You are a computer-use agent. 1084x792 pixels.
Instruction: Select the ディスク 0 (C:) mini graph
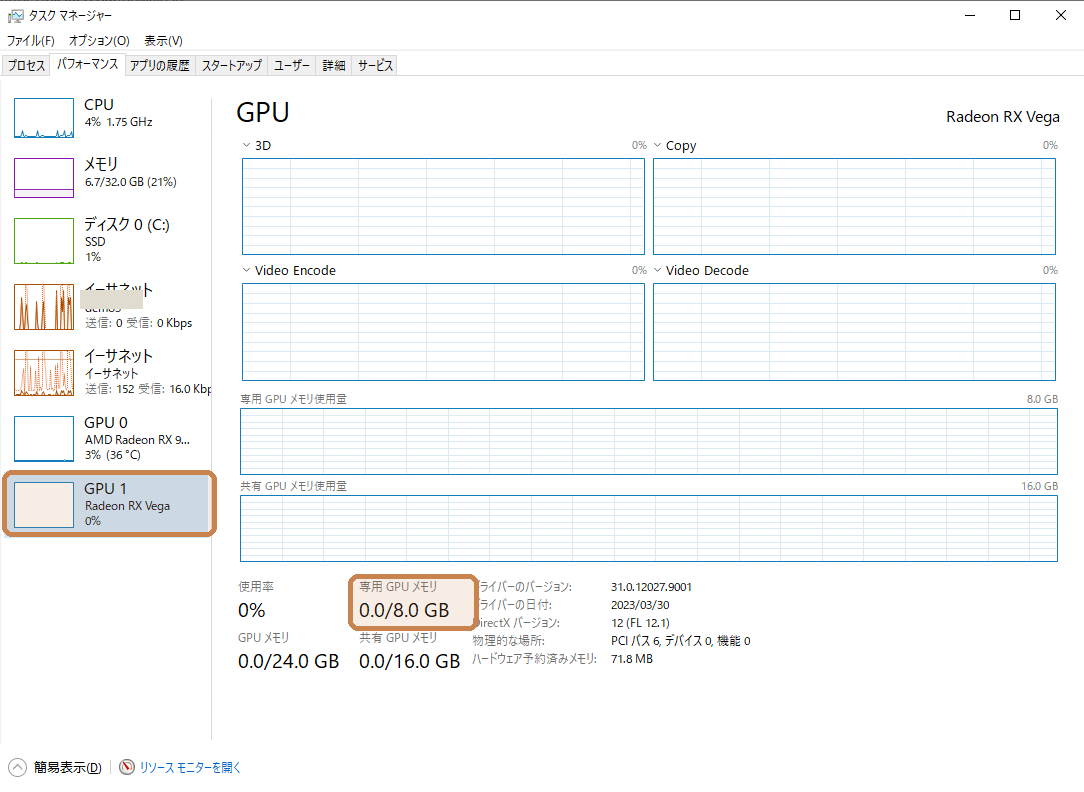click(44, 241)
